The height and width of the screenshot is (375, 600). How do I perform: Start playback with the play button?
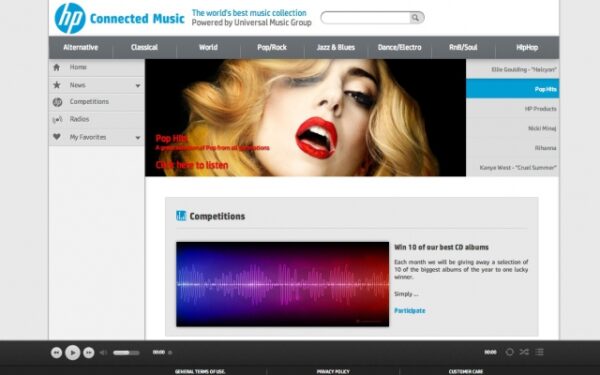point(73,352)
